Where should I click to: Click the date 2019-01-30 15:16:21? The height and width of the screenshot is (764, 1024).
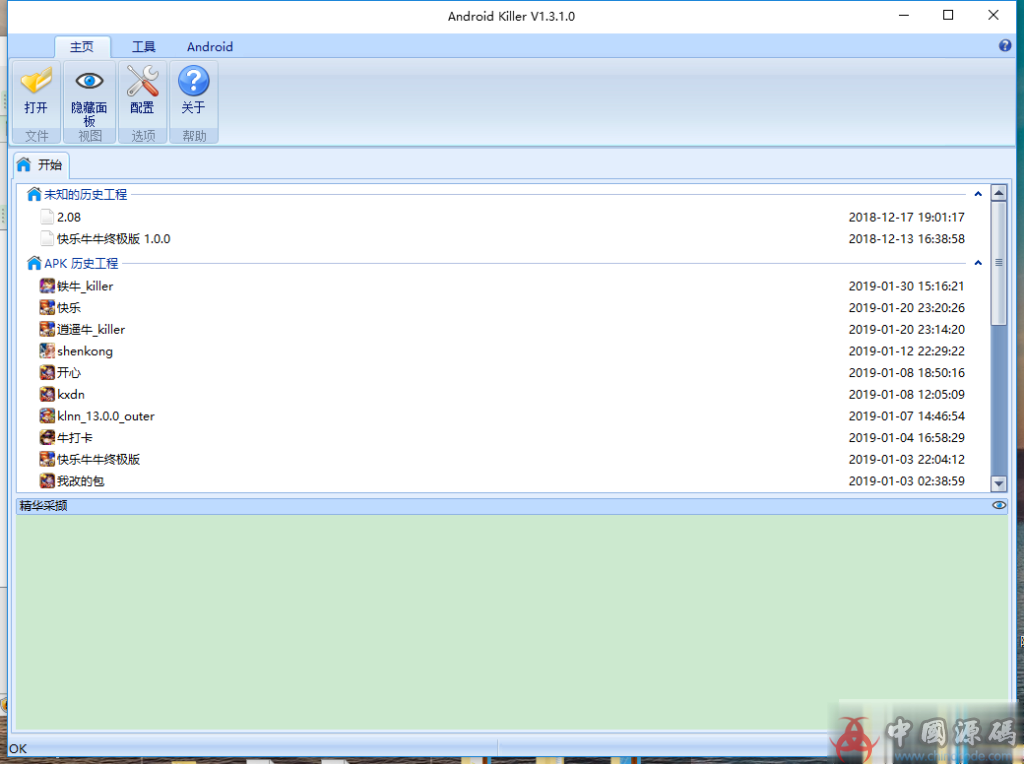click(x=906, y=286)
